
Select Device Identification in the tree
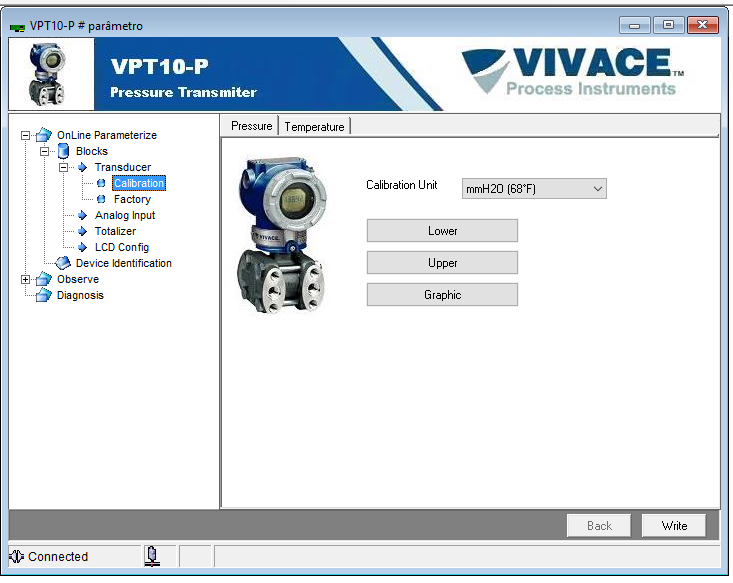[x=123, y=263]
